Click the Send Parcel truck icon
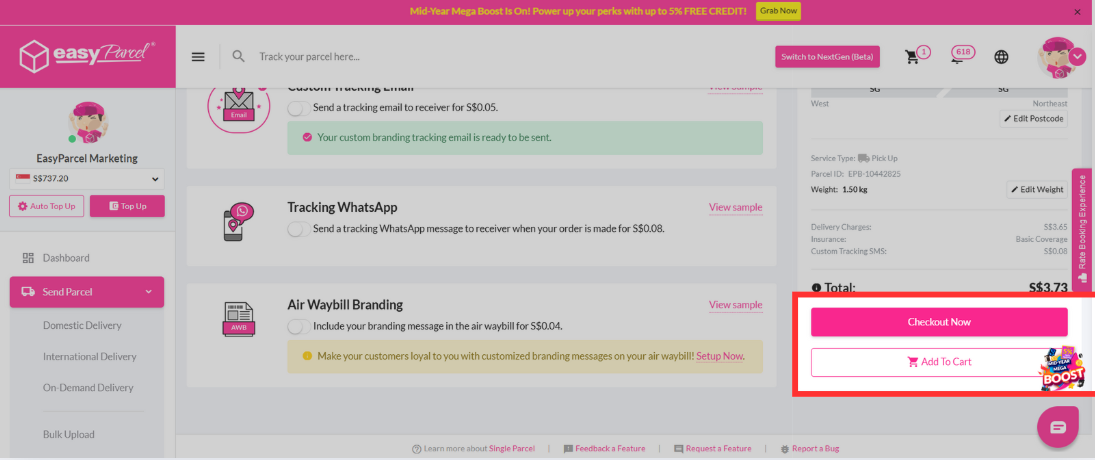This screenshot has width=1095, height=460. [29, 292]
